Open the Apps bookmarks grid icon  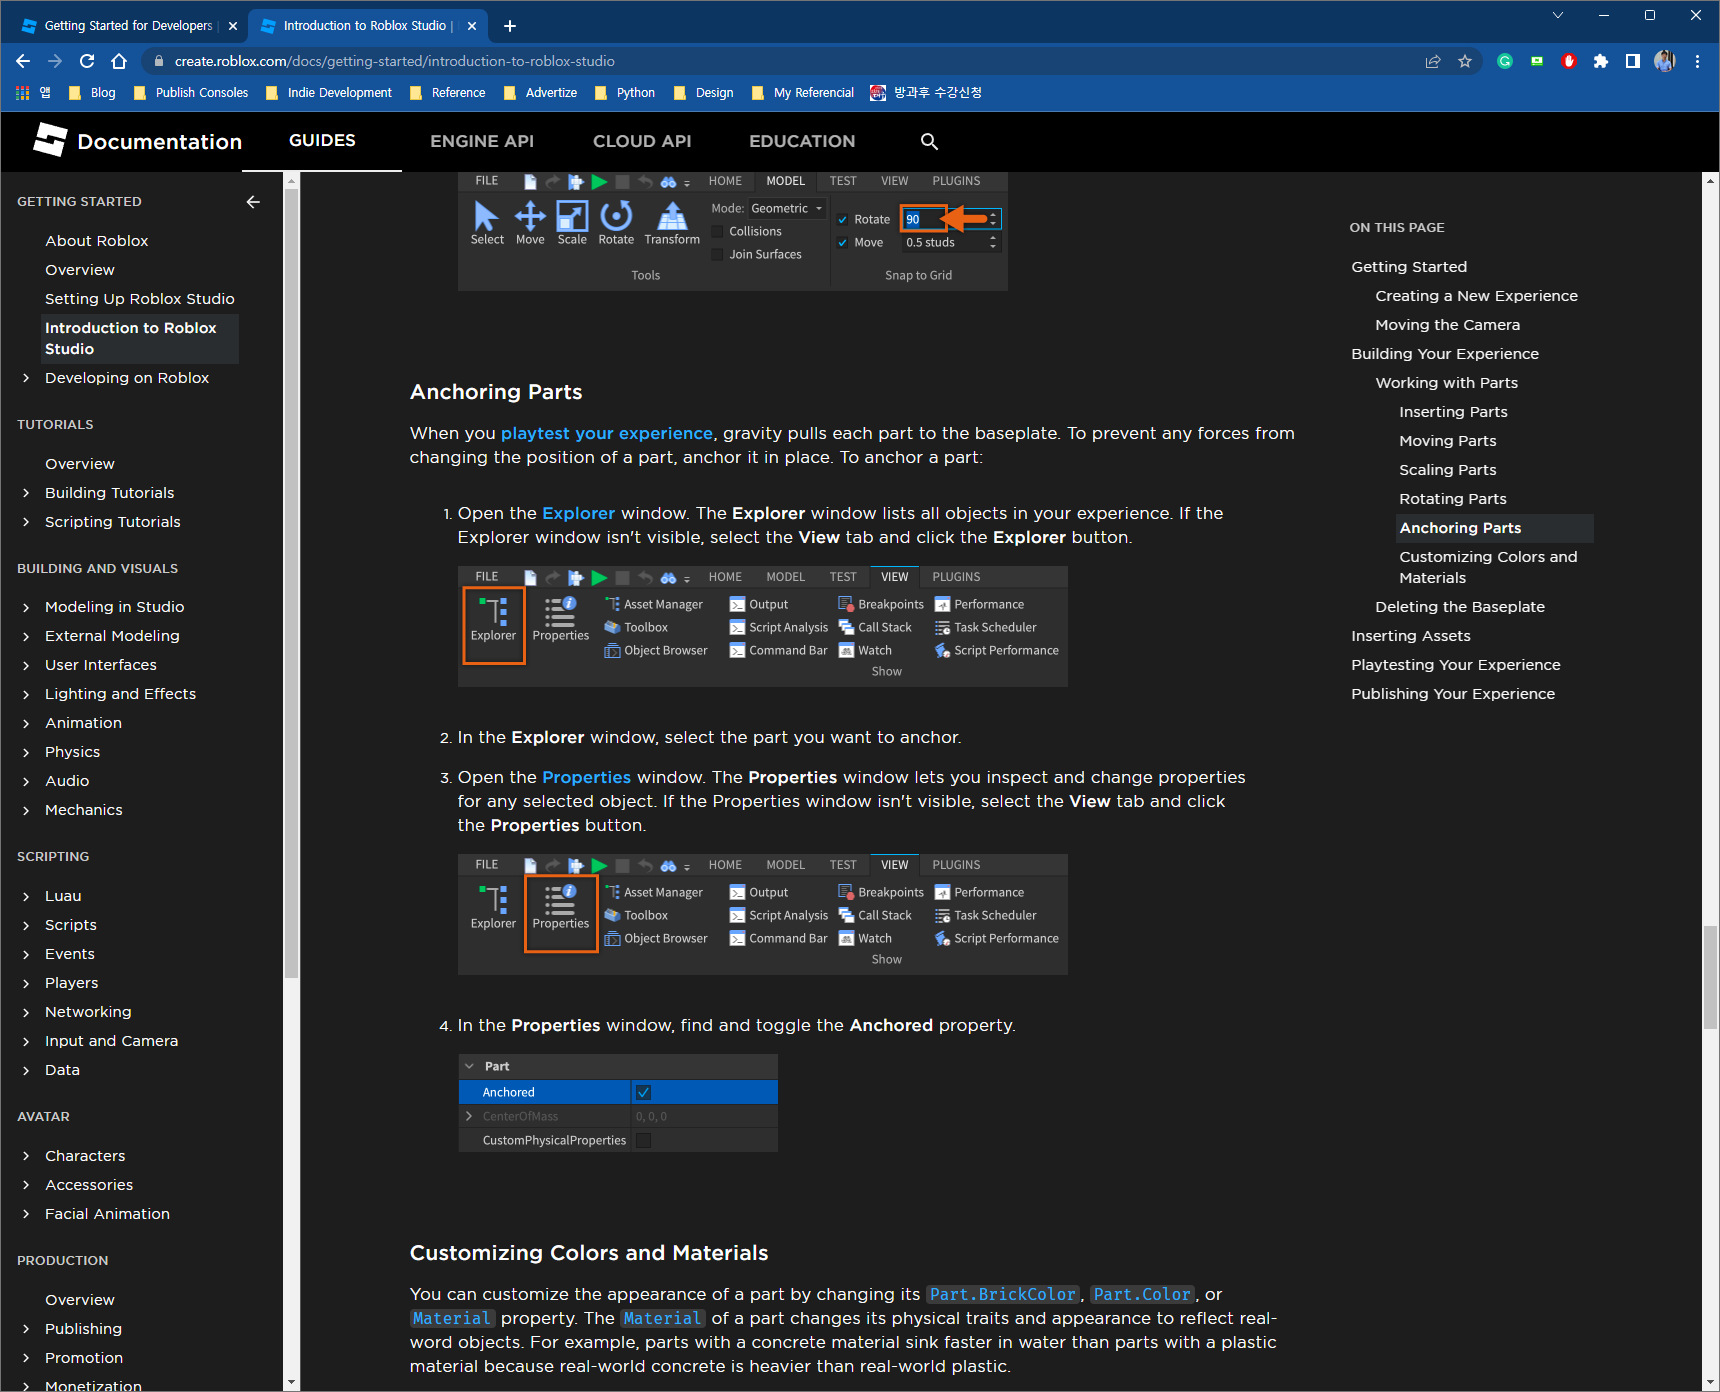23,92
